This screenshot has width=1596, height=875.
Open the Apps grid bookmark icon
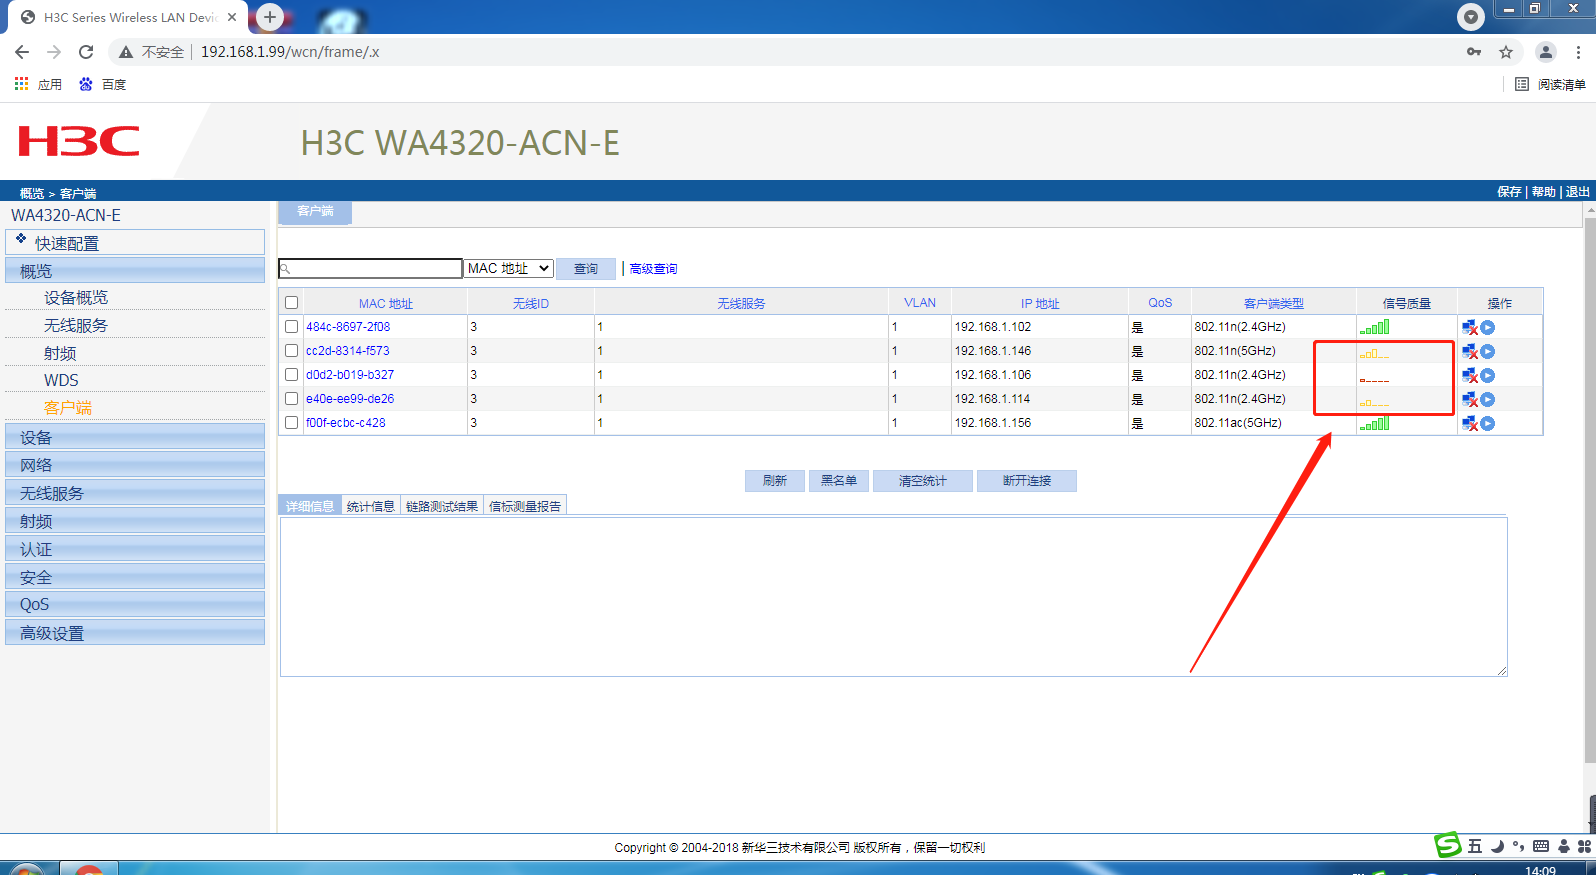click(21, 84)
